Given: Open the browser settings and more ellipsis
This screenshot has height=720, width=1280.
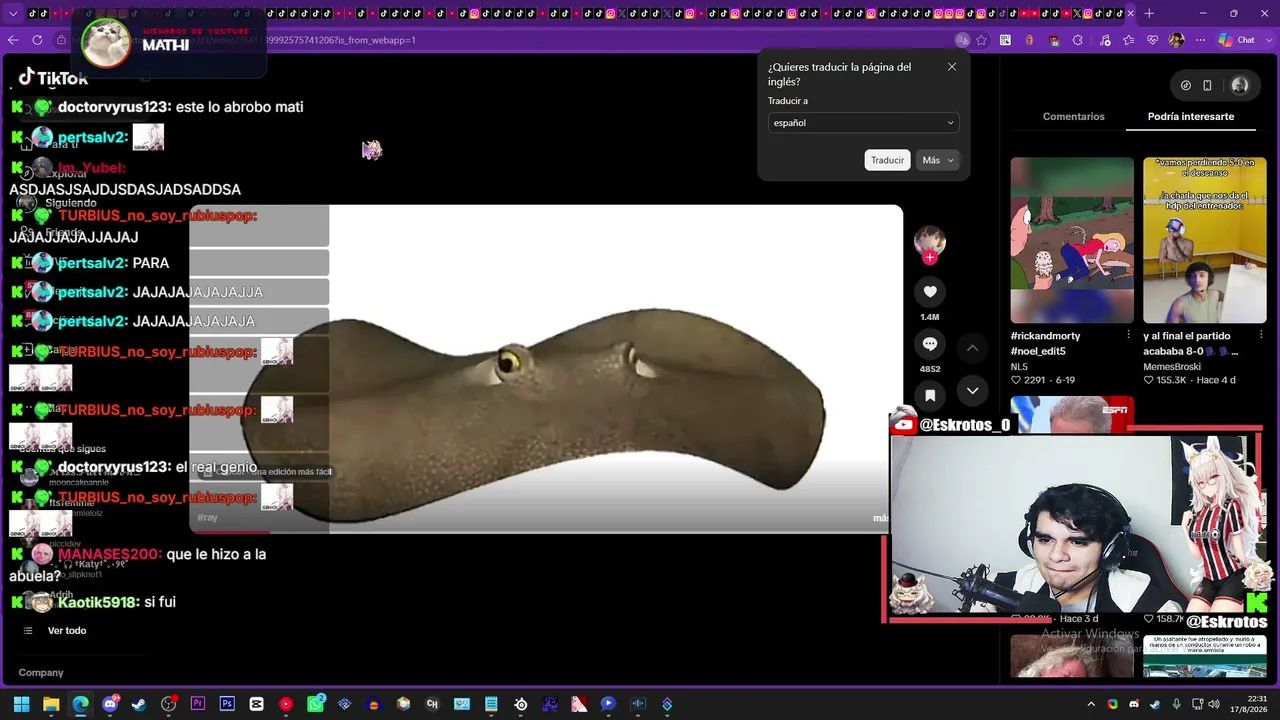Looking at the screenshot, I should click(1201, 40).
